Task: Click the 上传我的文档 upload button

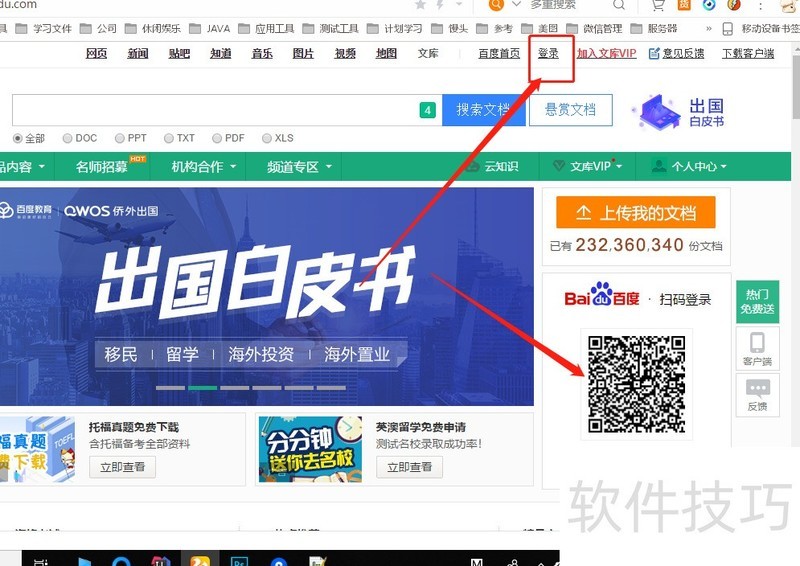Action: pyautogui.click(x=637, y=213)
